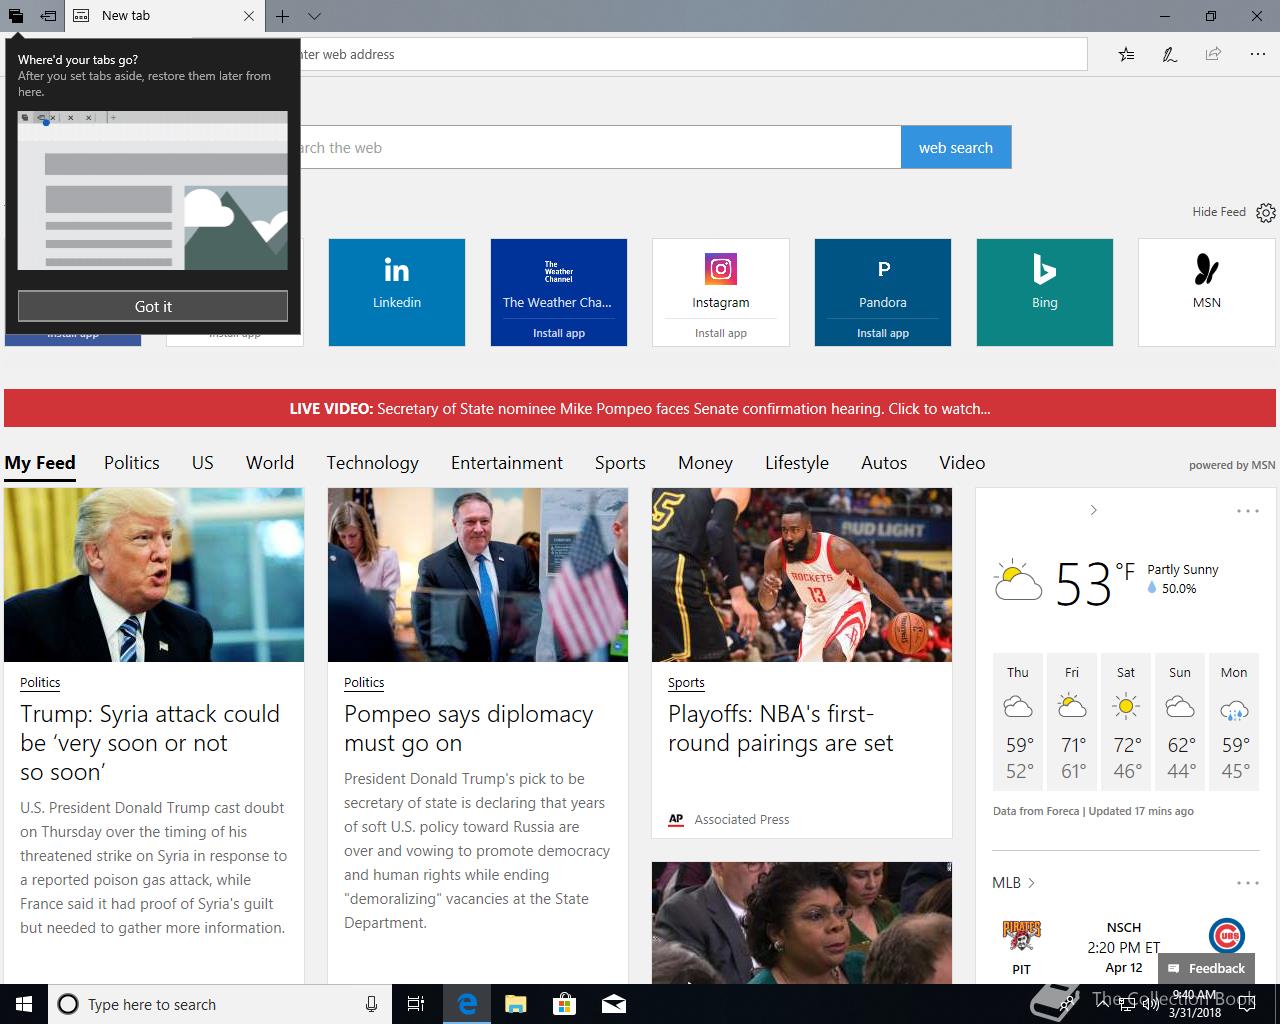Switch to the Technology tab
The width and height of the screenshot is (1280, 1024).
(372, 463)
